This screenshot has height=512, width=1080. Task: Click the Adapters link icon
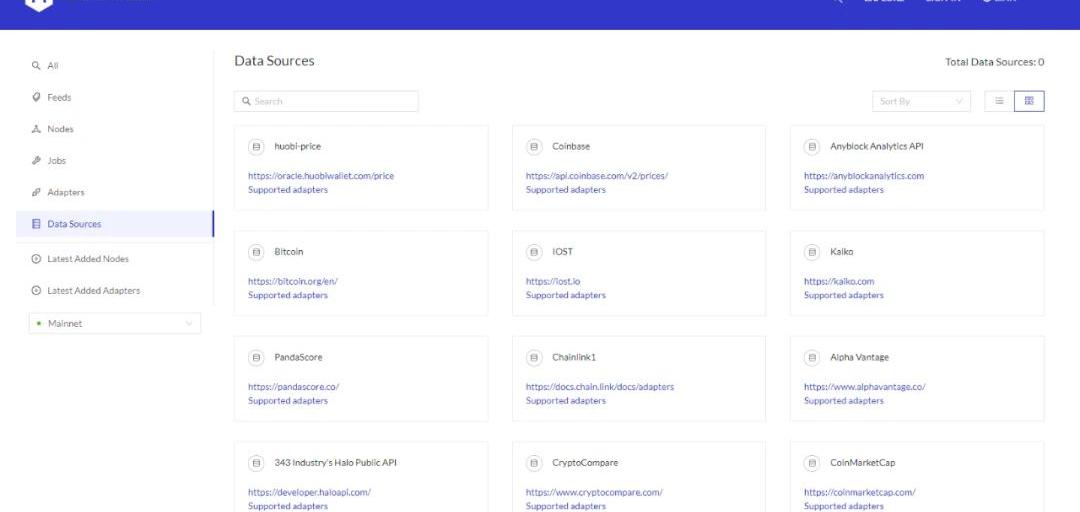[37, 192]
